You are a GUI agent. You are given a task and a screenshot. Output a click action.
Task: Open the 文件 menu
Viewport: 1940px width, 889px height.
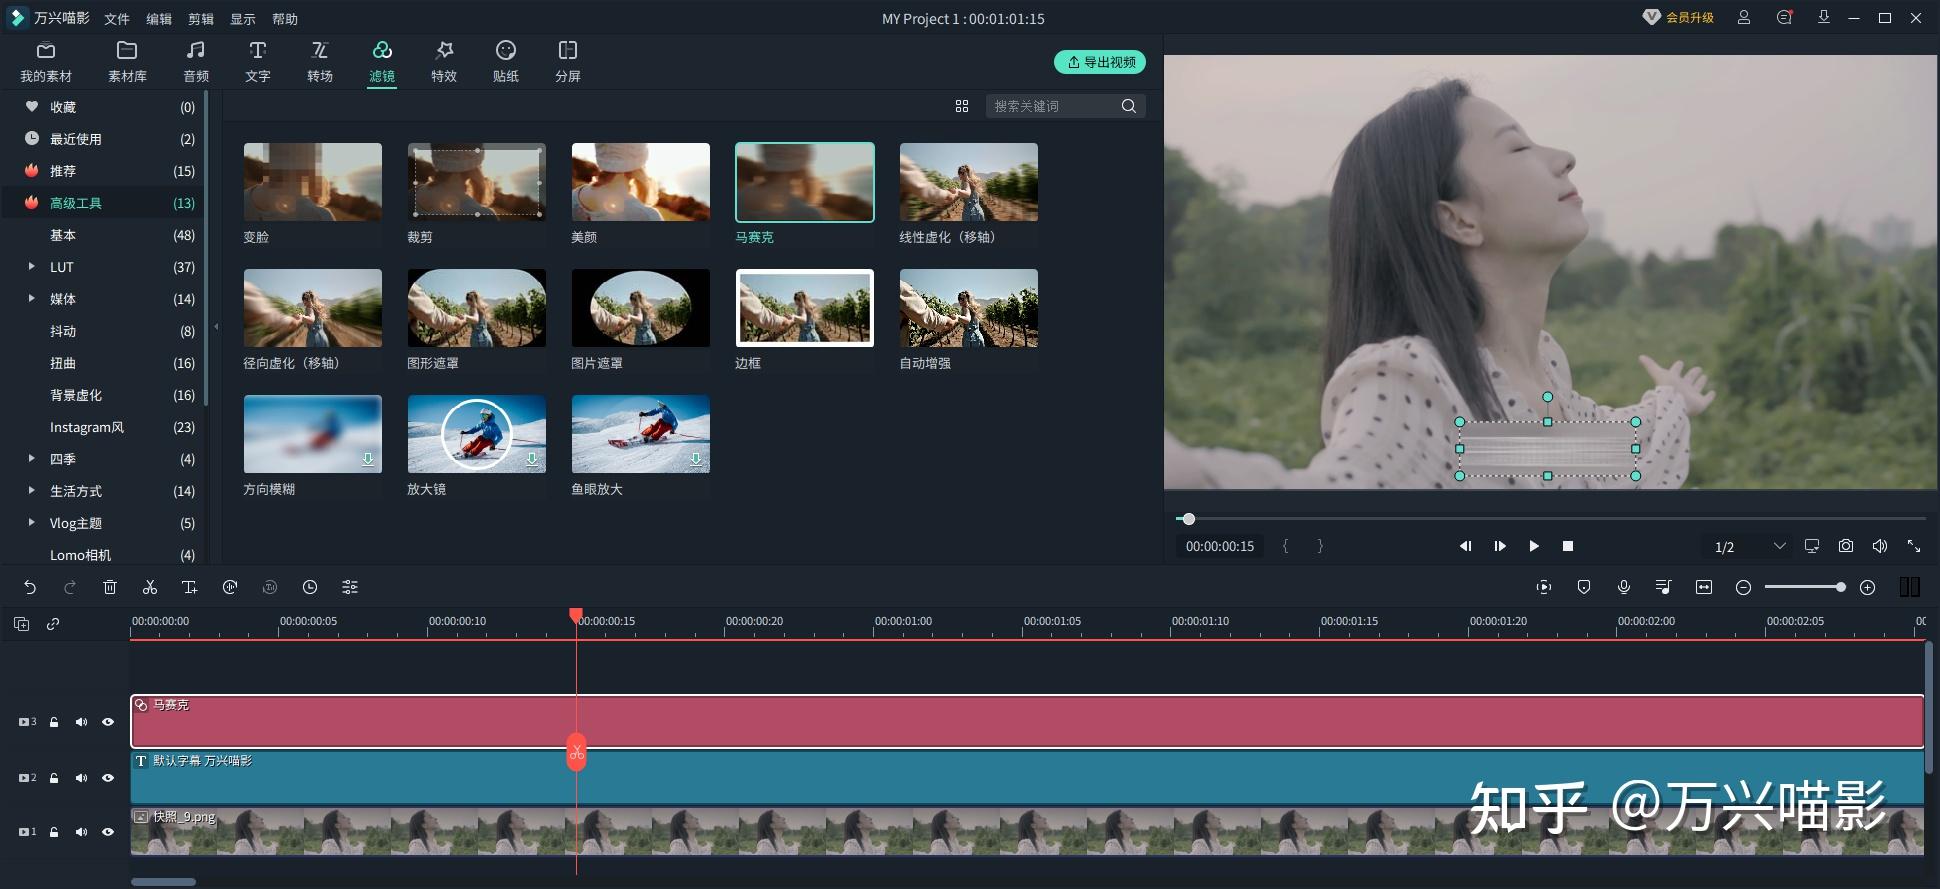point(117,19)
